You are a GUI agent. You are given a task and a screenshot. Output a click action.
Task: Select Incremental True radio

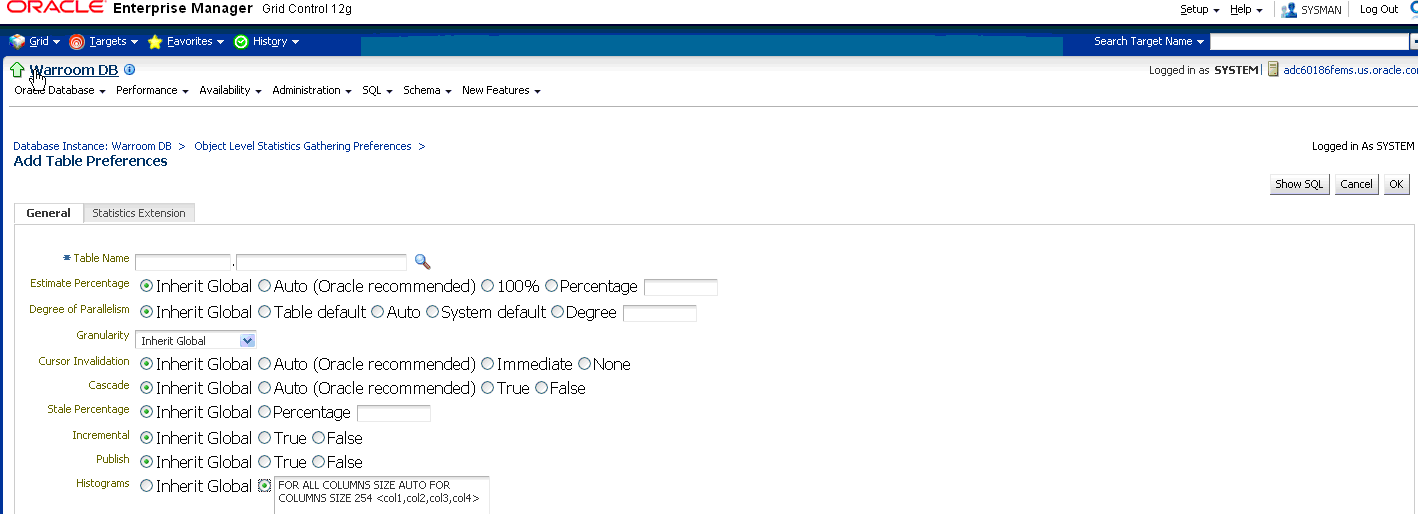[265, 438]
